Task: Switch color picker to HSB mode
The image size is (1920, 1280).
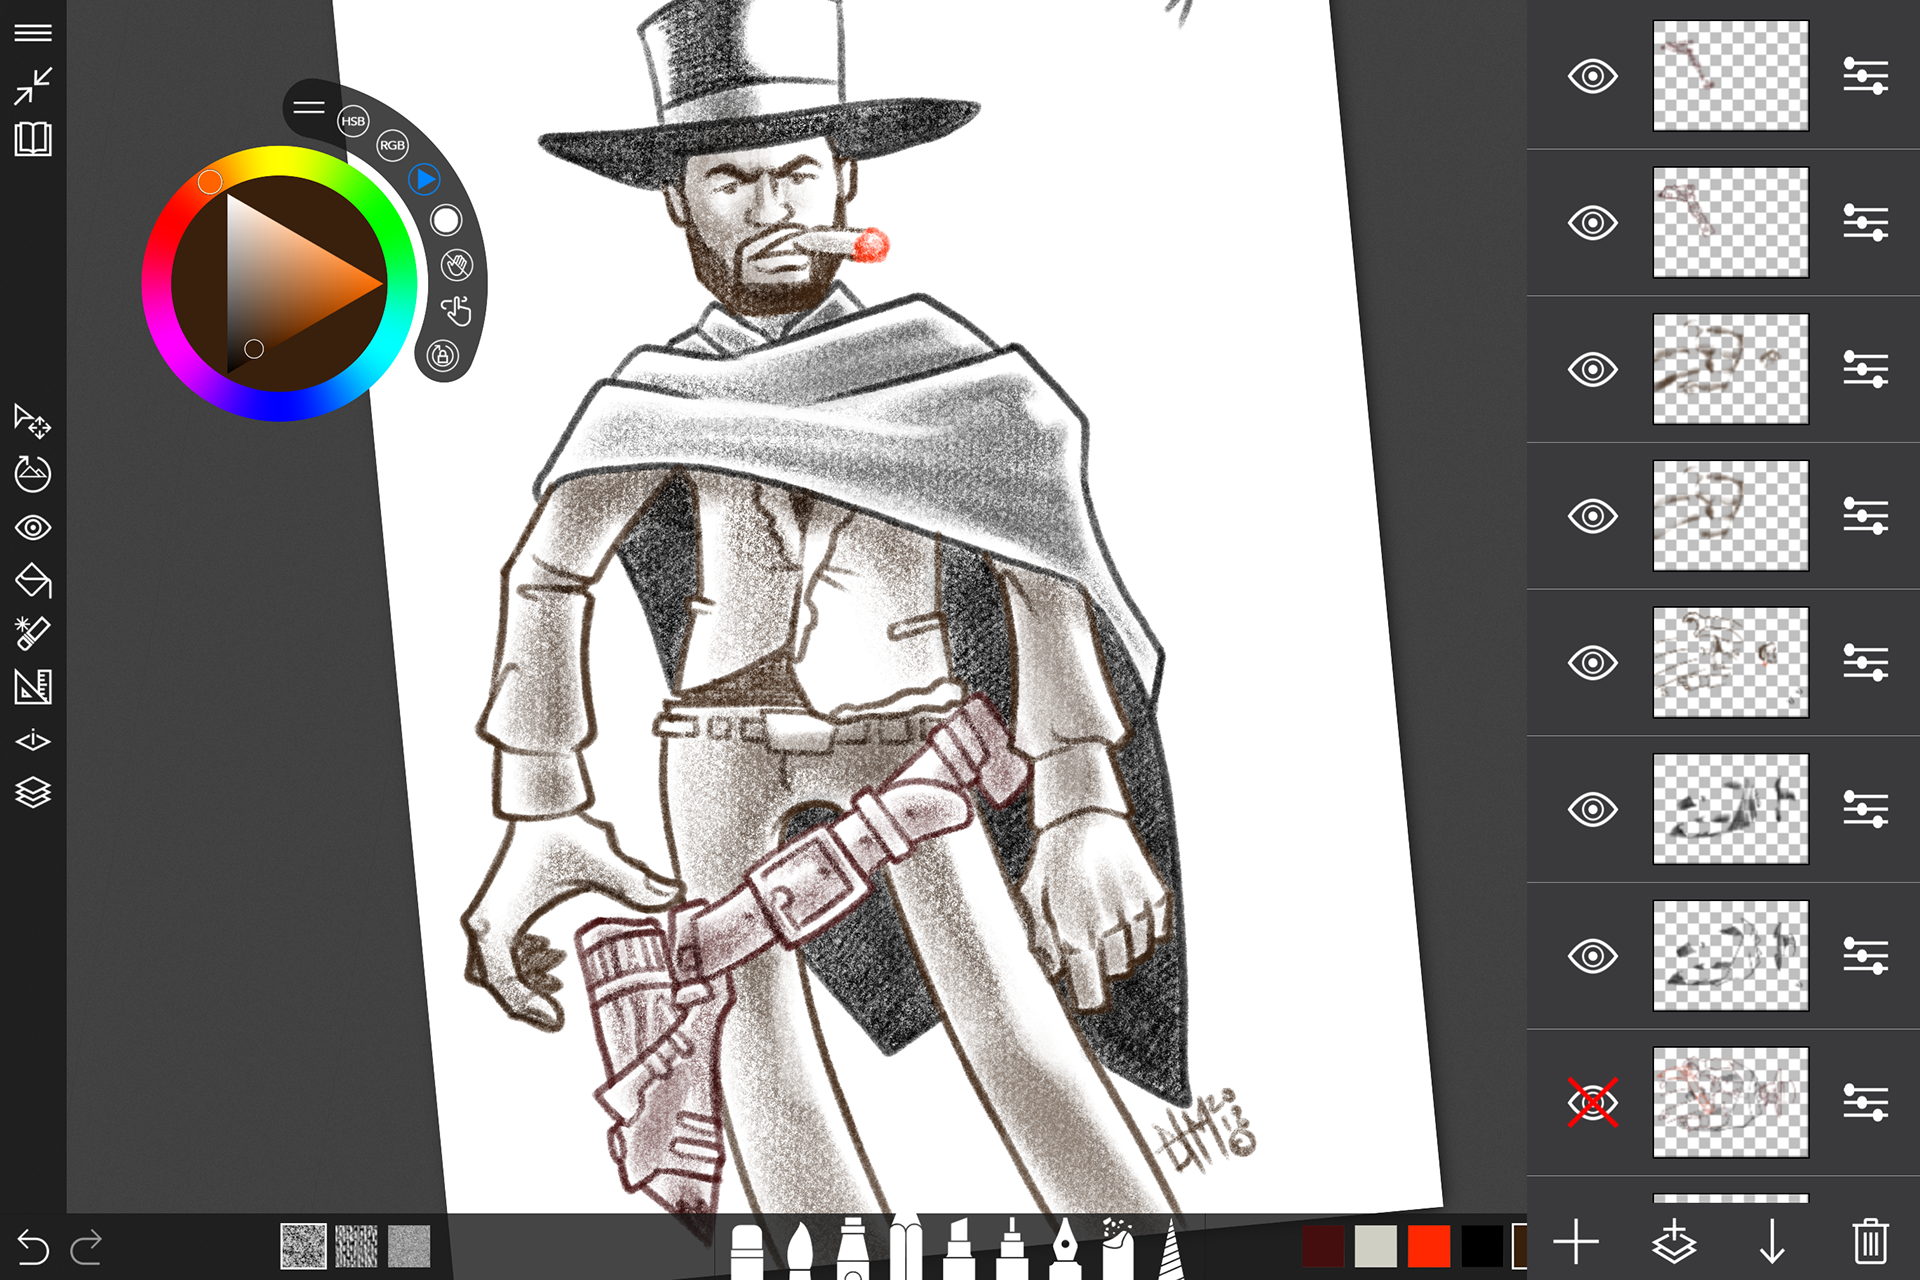Action: tap(353, 121)
